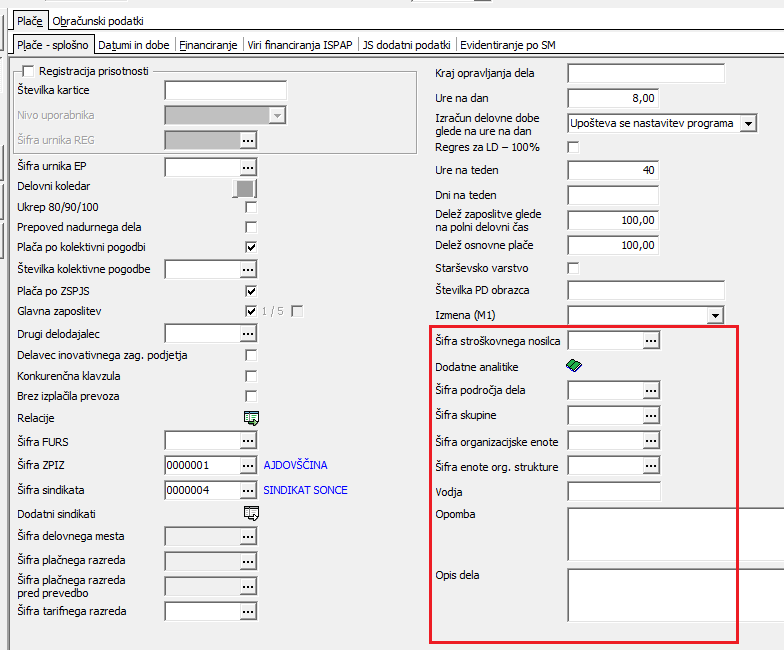Open lookup for Šifra organizacijske enote
The height and width of the screenshot is (650, 784).
651,440
